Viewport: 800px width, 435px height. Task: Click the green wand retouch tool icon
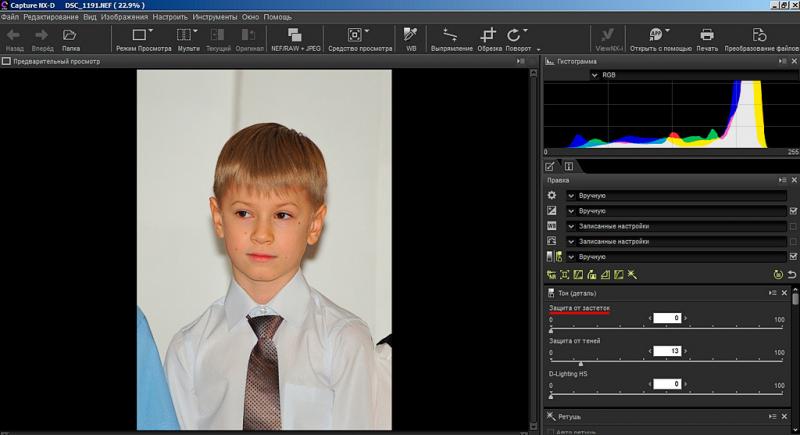tap(632, 275)
